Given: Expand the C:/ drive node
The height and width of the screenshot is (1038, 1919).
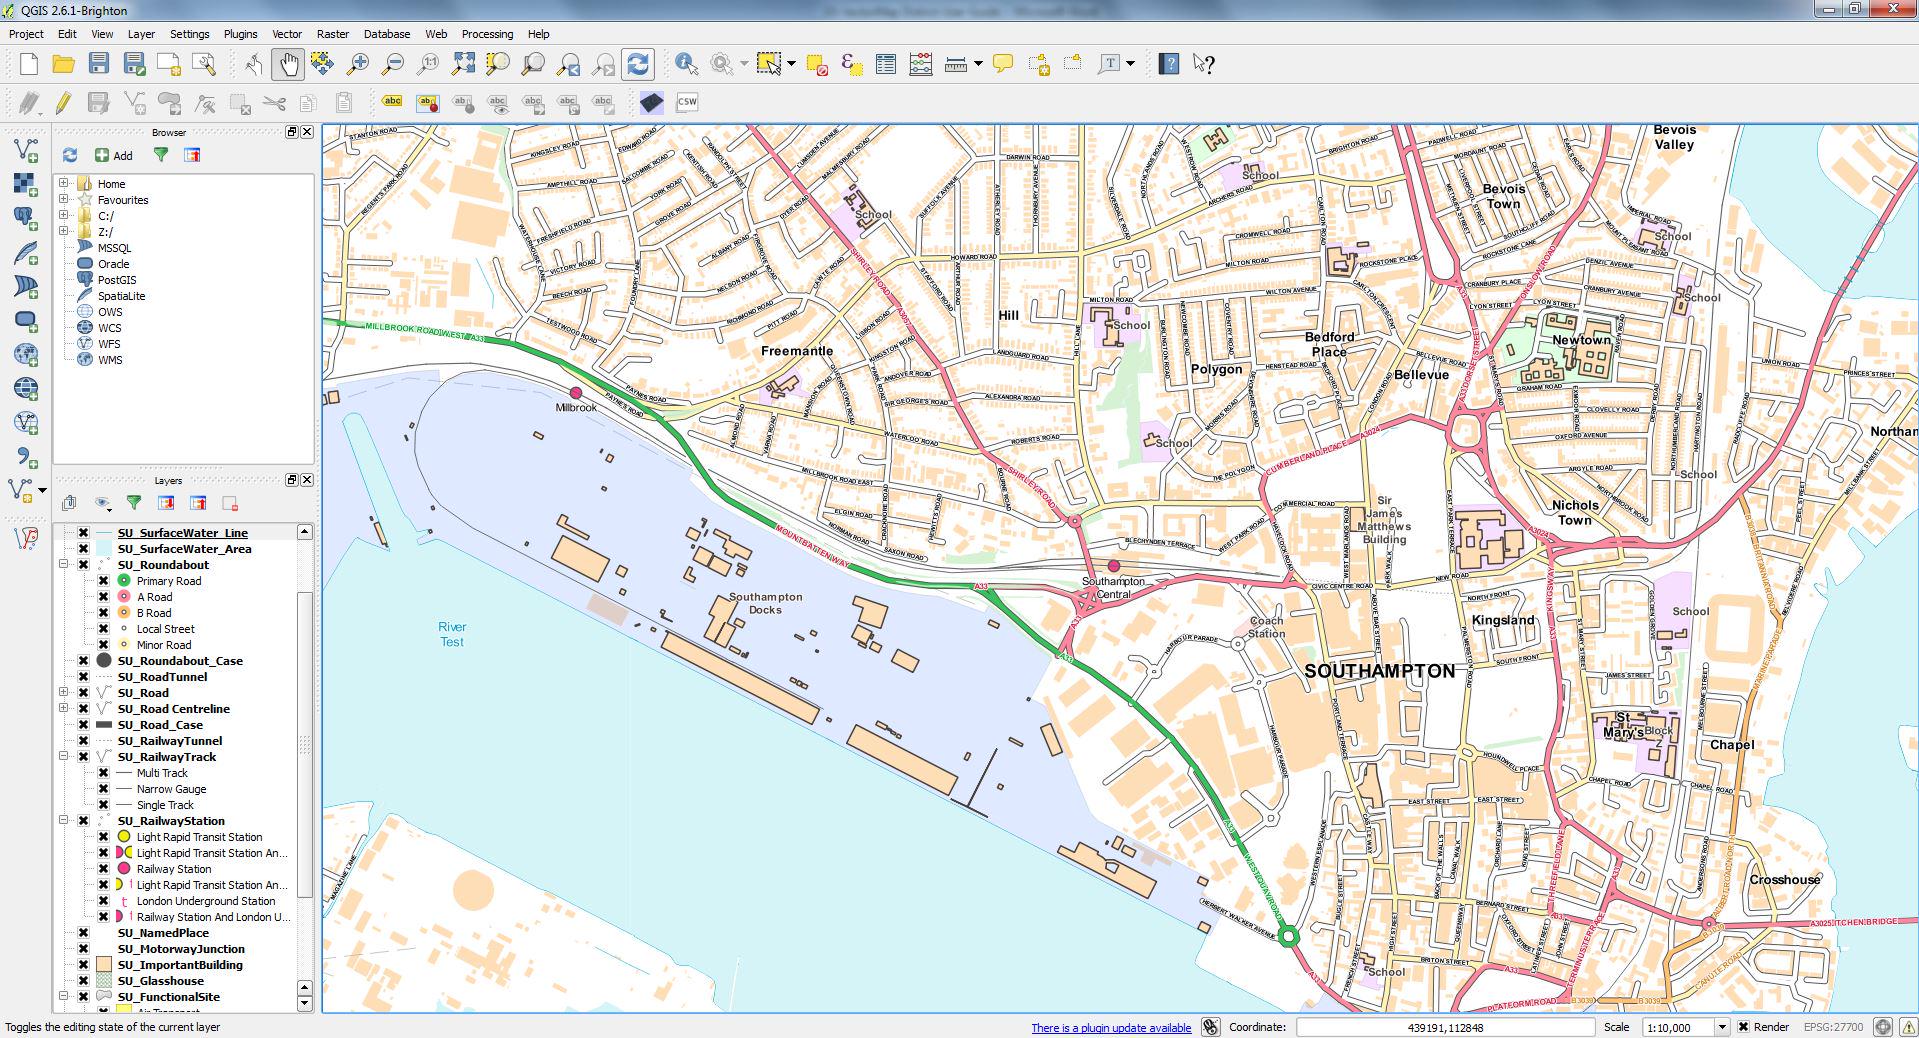Looking at the screenshot, I should [x=64, y=216].
